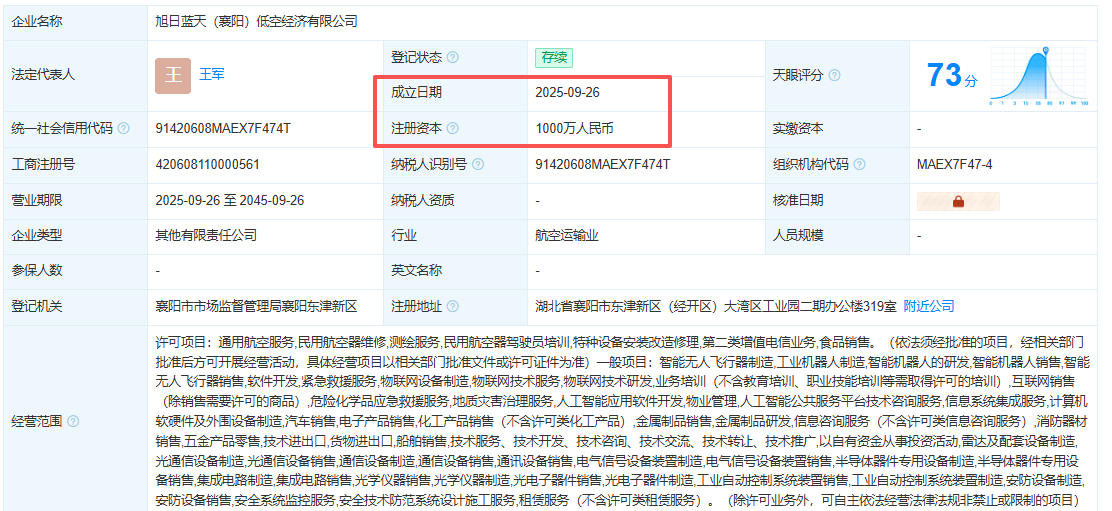
Task: Open legal representative 王军 link
Action: tap(211, 74)
